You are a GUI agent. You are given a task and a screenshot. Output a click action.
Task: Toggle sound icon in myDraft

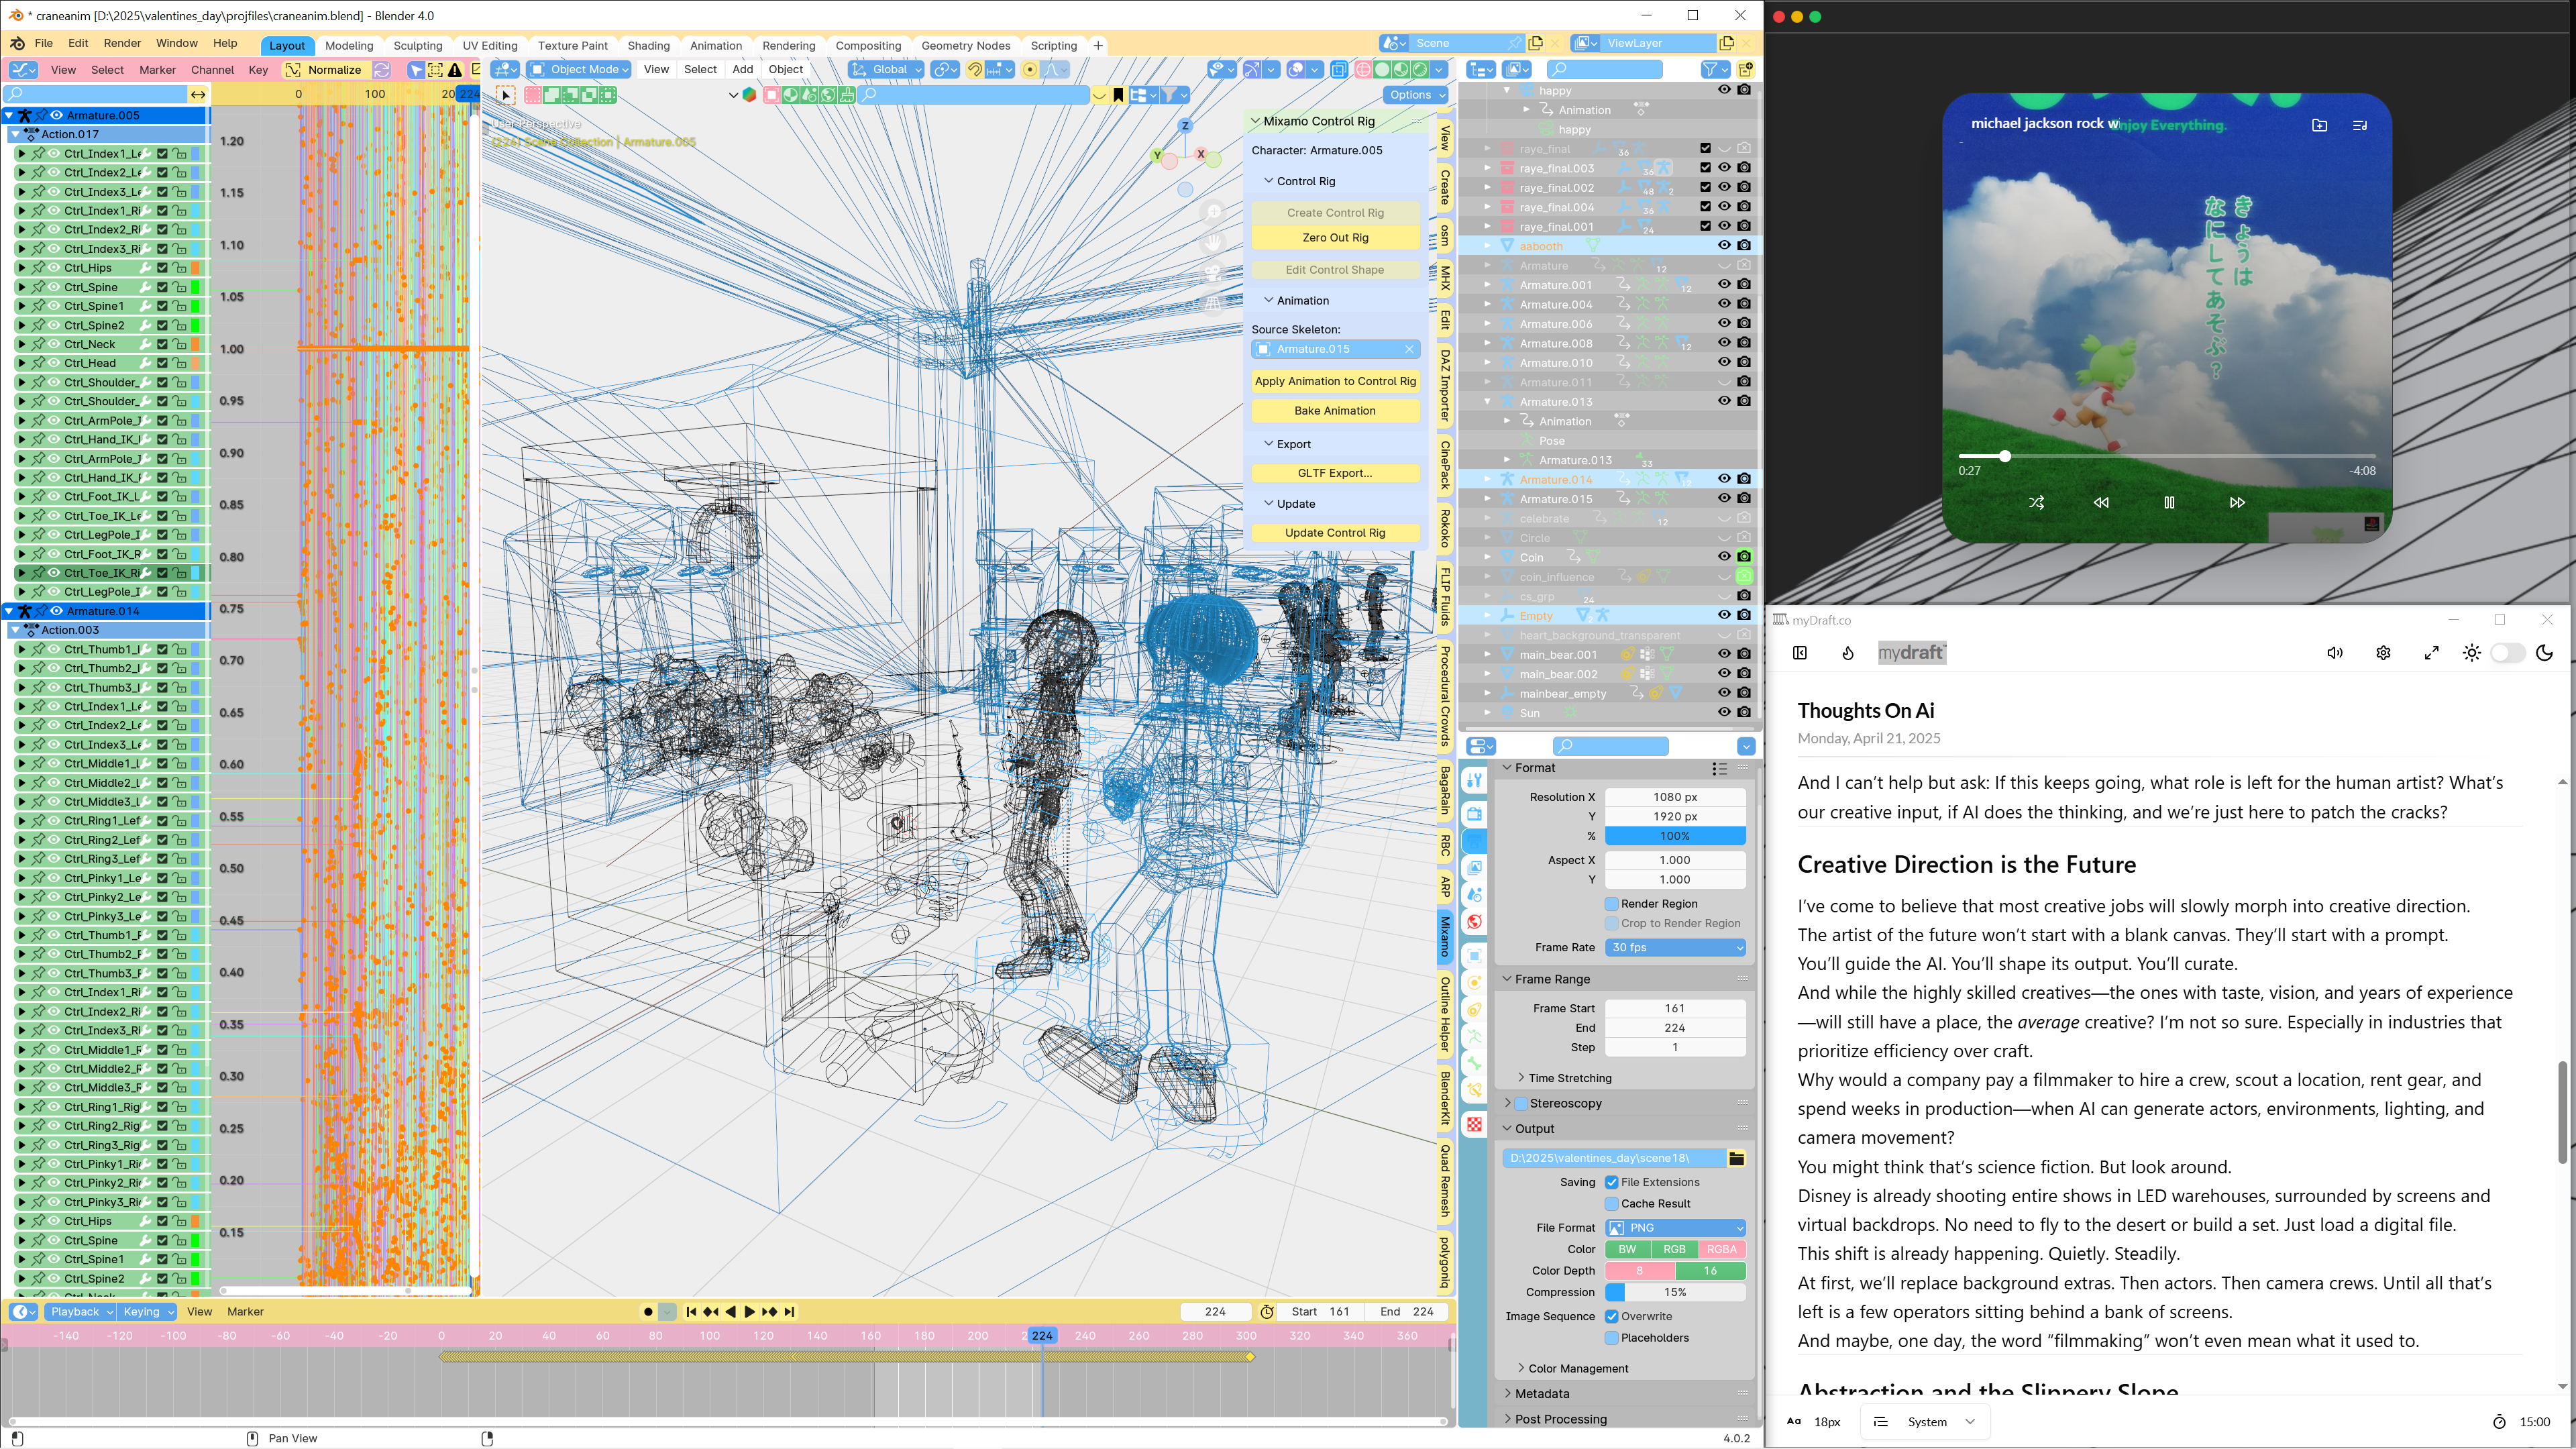[2335, 653]
